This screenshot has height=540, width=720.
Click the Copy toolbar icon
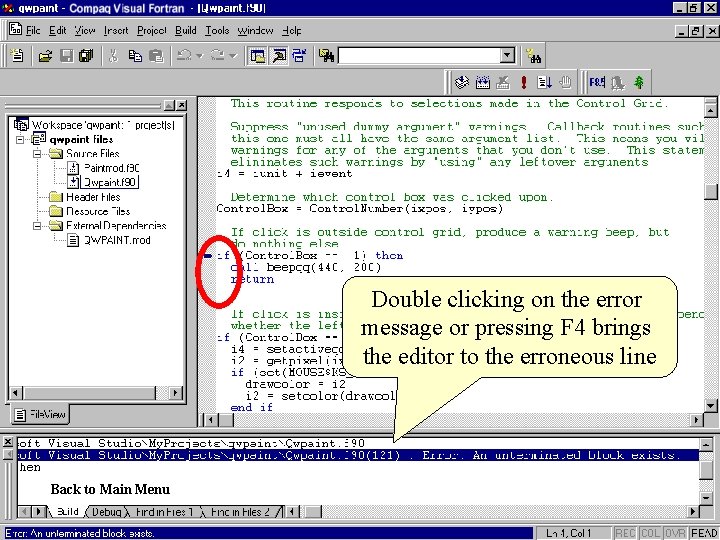click(135, 56)
